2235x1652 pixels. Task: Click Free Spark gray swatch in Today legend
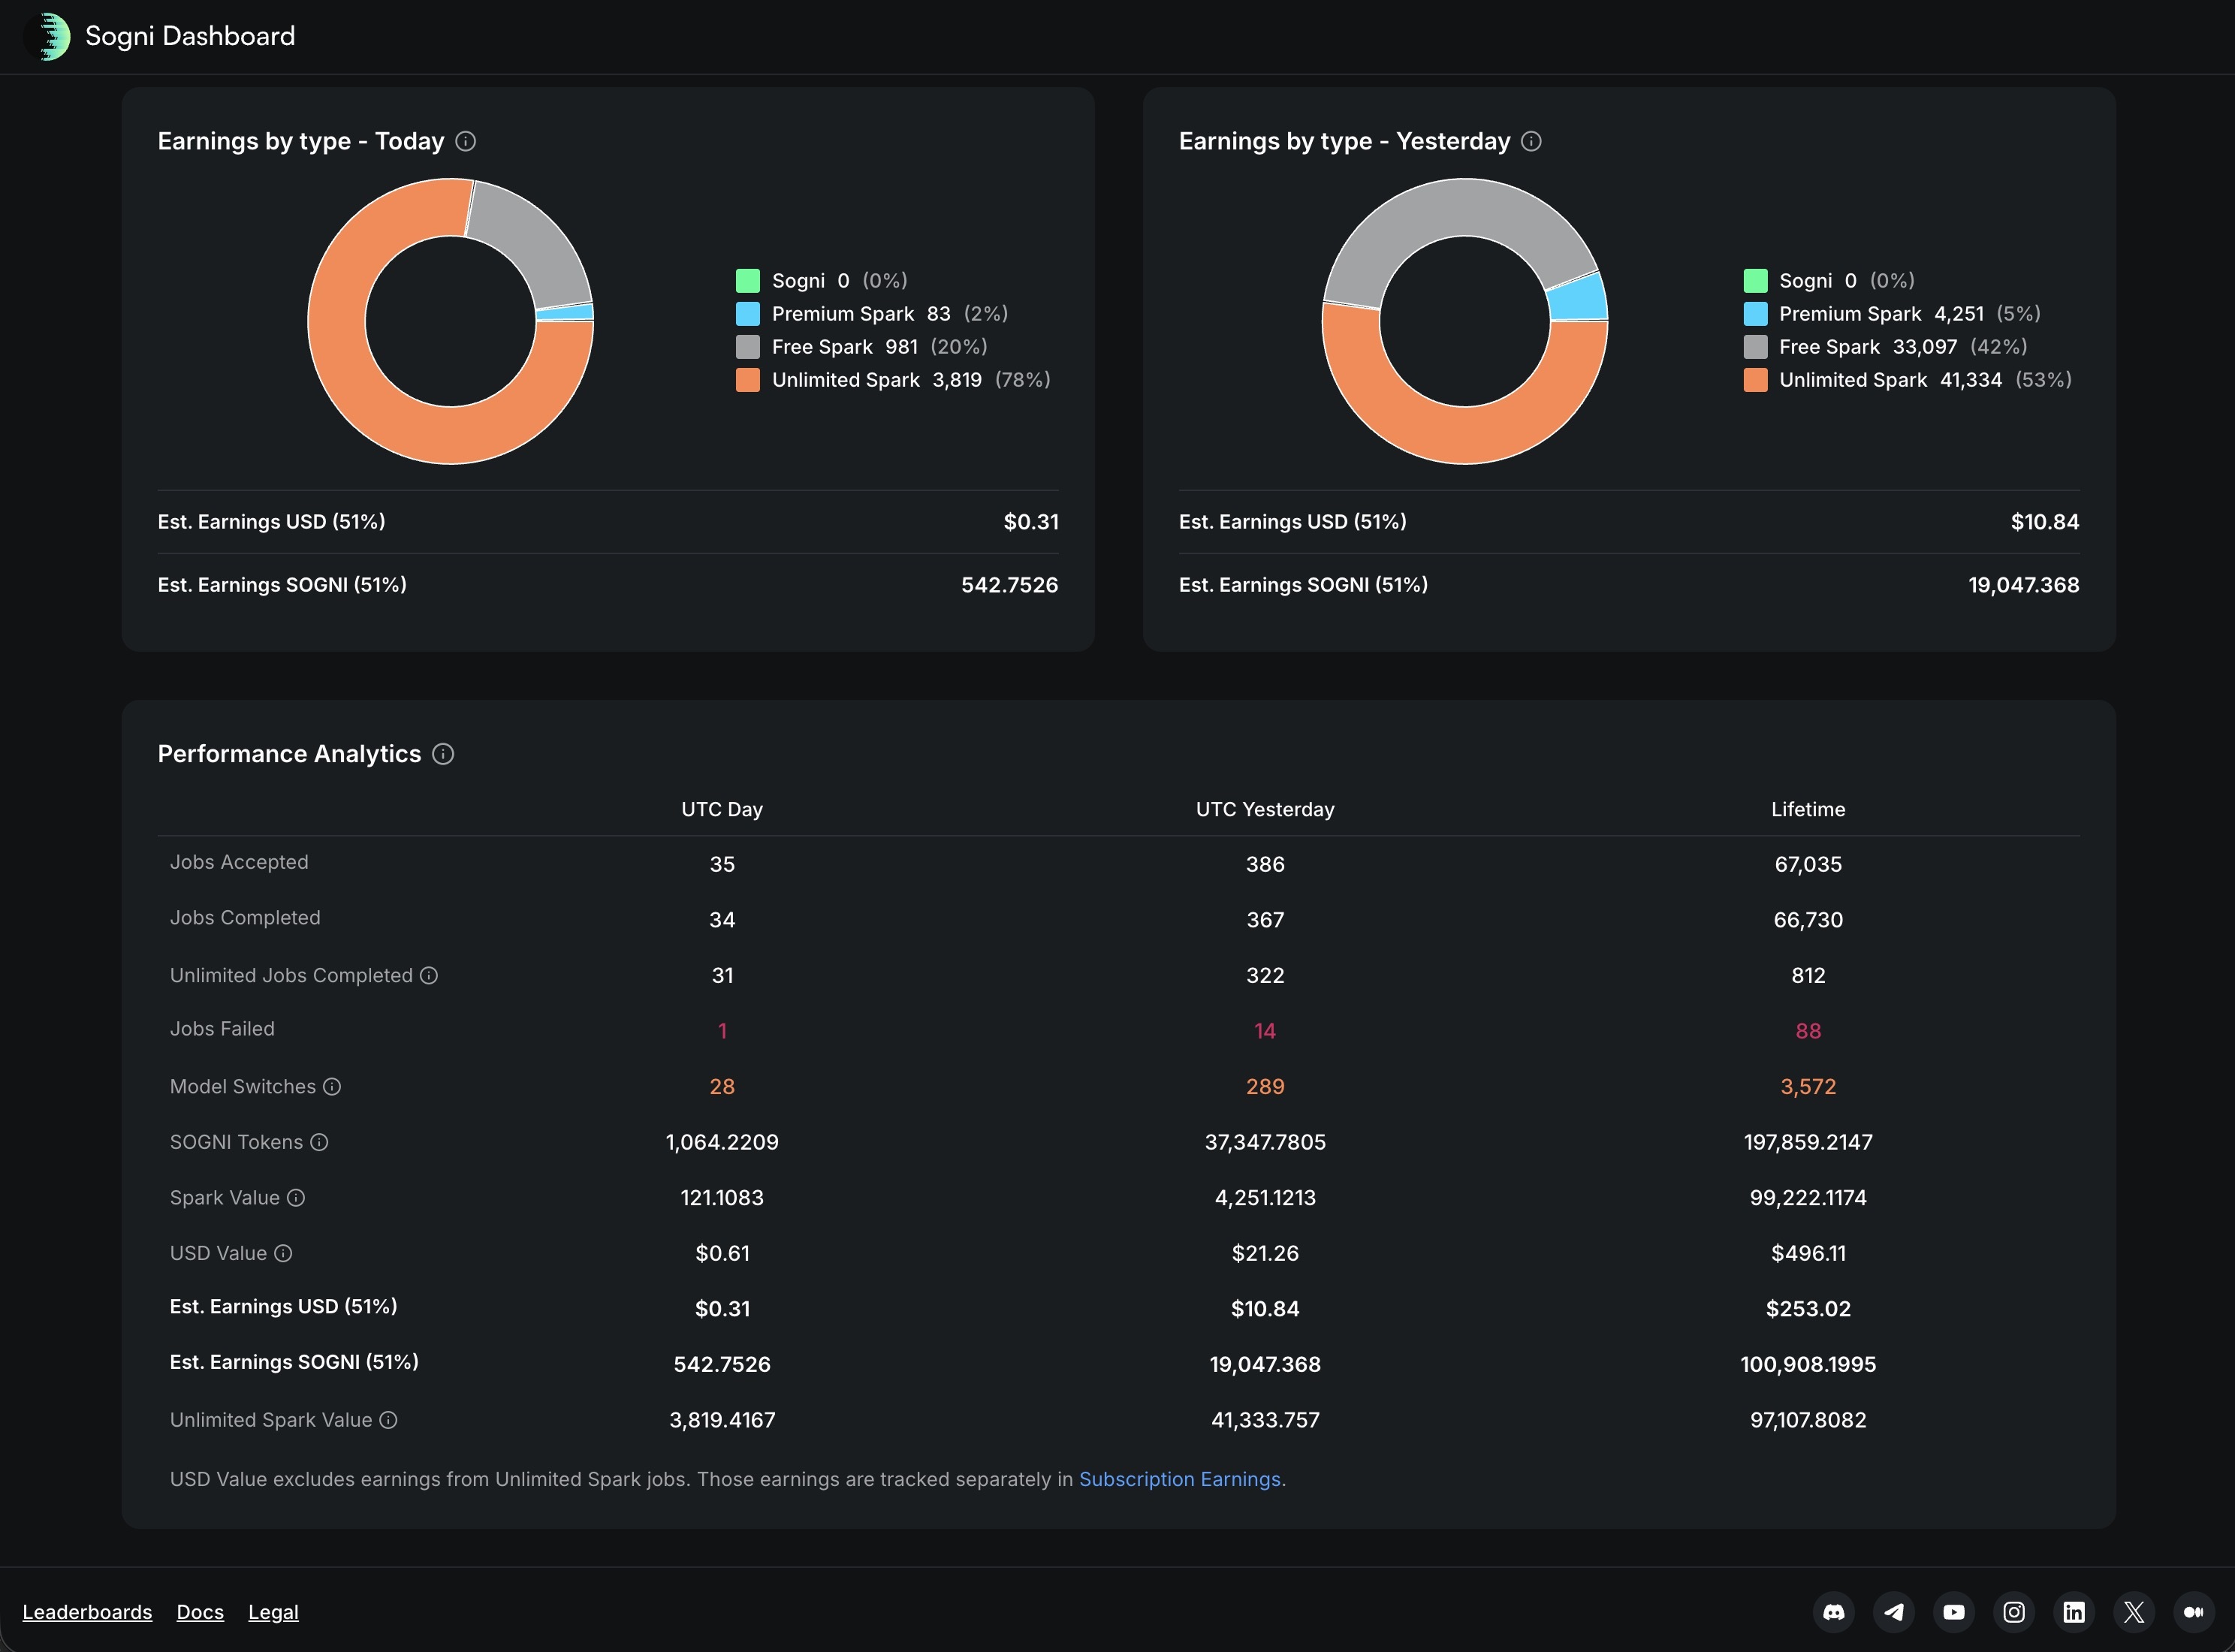tap(748, 347)
